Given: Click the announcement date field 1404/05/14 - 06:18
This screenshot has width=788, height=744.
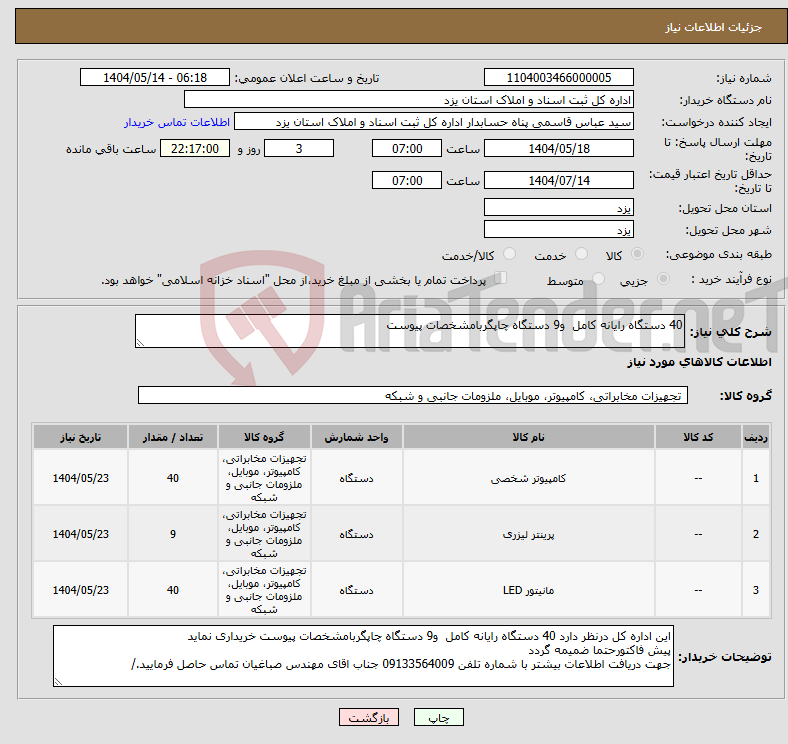Looking at the screenshot, I should coord(155,78).
